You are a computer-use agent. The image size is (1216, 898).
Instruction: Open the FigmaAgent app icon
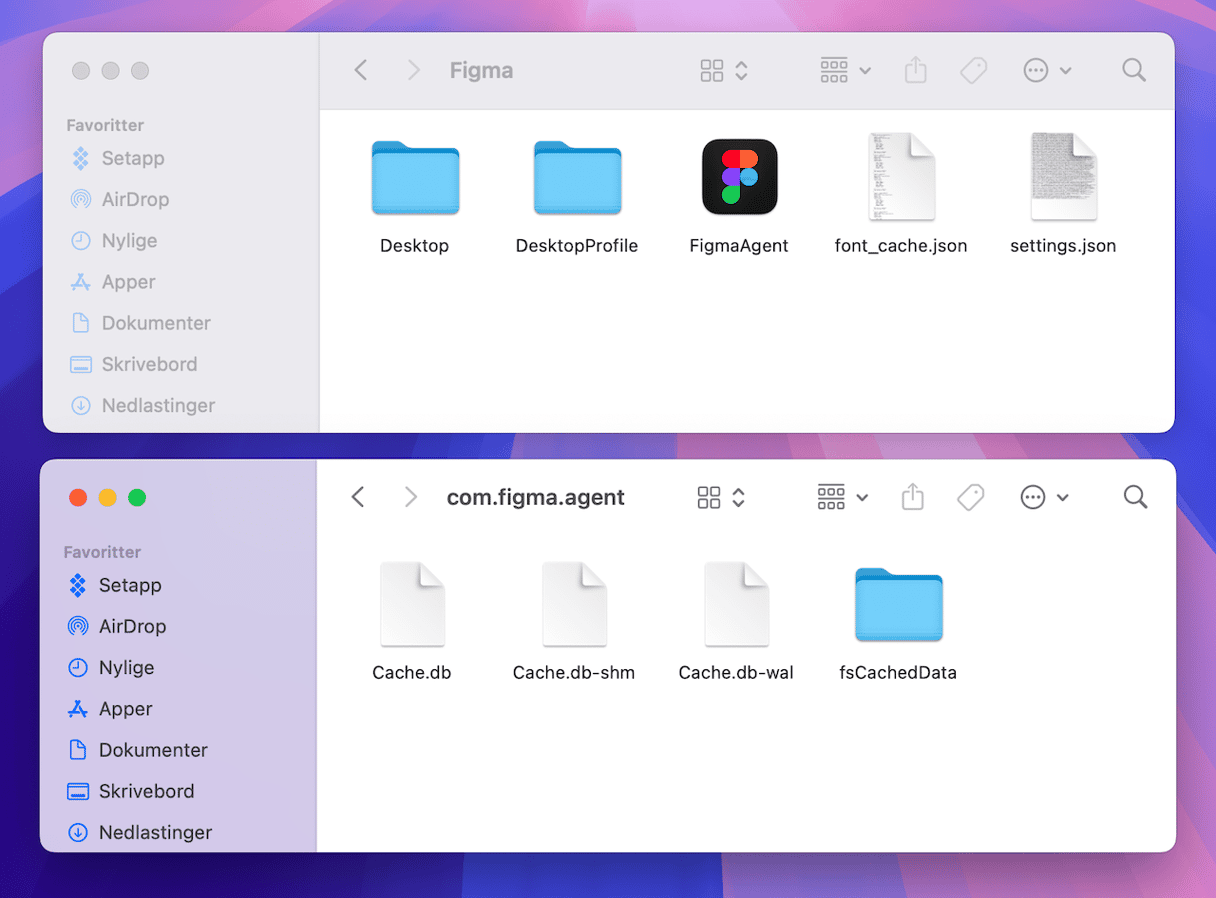[739, 177]
